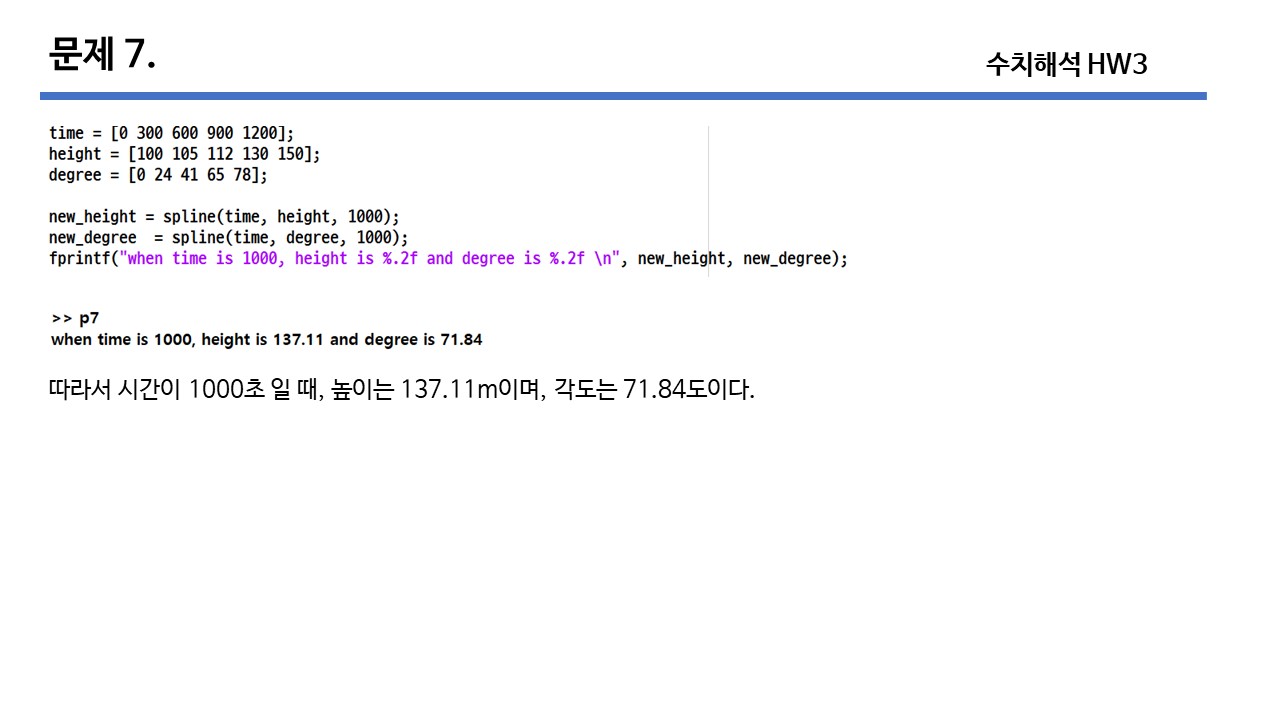Click the fprintf code line
This screenshot has height=720, width=1280.
(448, 258)
